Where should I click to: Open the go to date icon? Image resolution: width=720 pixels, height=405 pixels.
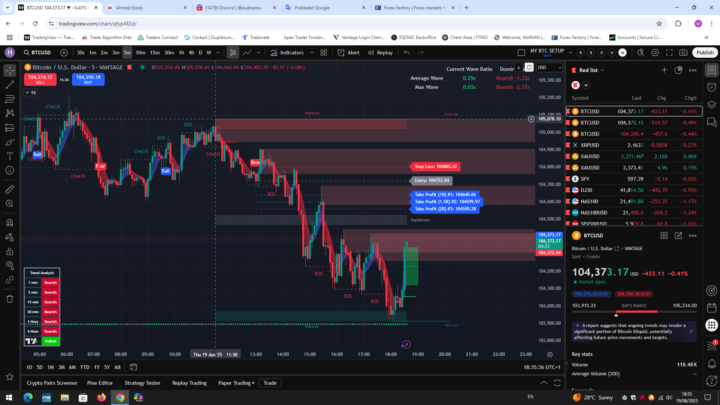[133, 367]
